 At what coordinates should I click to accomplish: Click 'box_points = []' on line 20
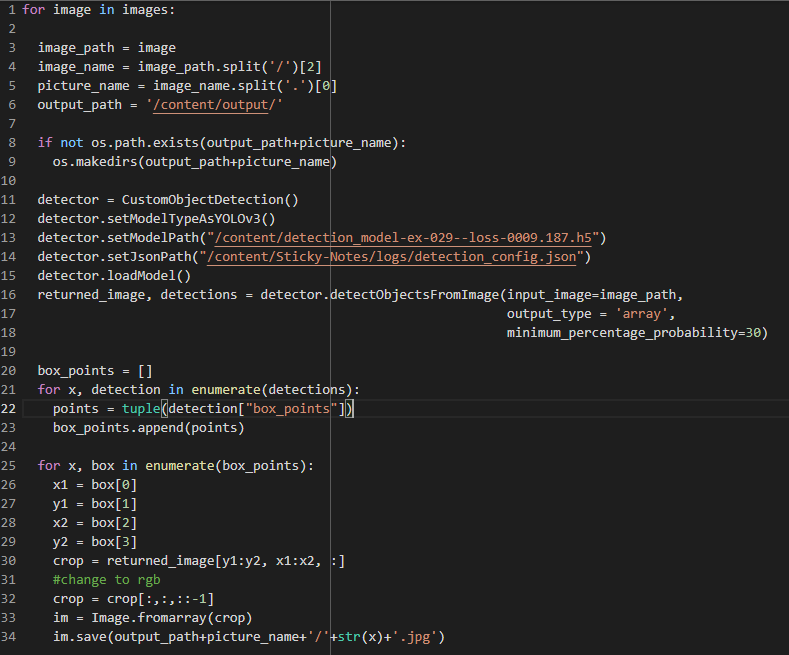tap(95, 371)
